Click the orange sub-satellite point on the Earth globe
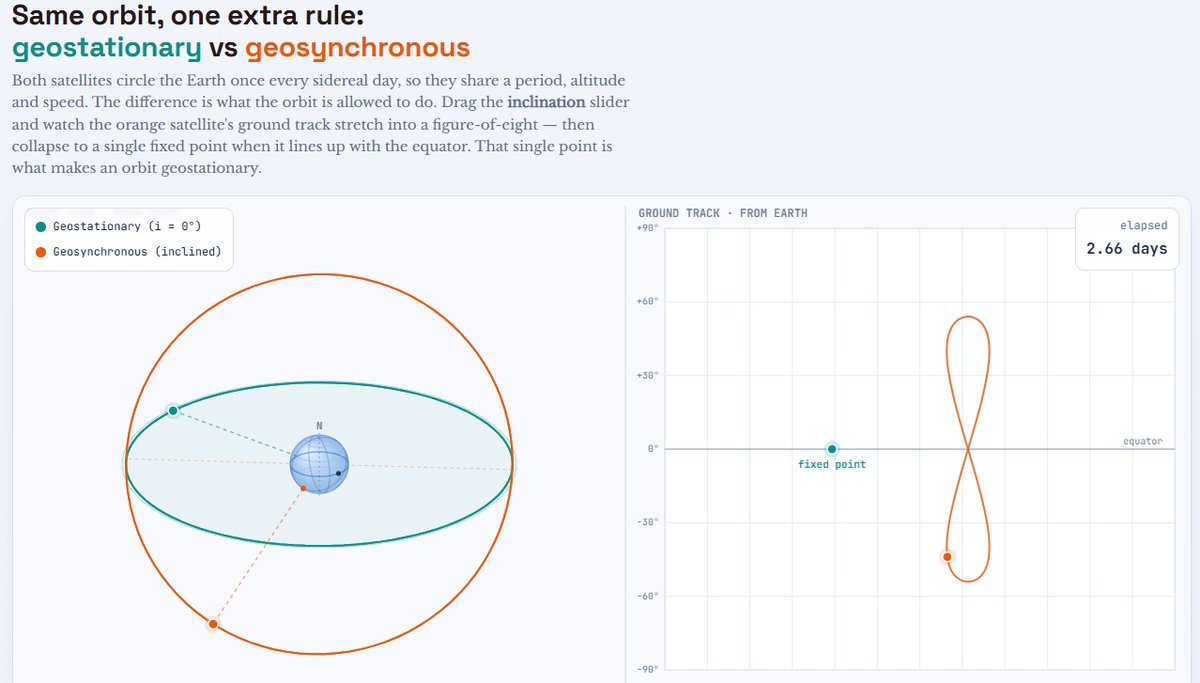 click(x=303, y=488)
